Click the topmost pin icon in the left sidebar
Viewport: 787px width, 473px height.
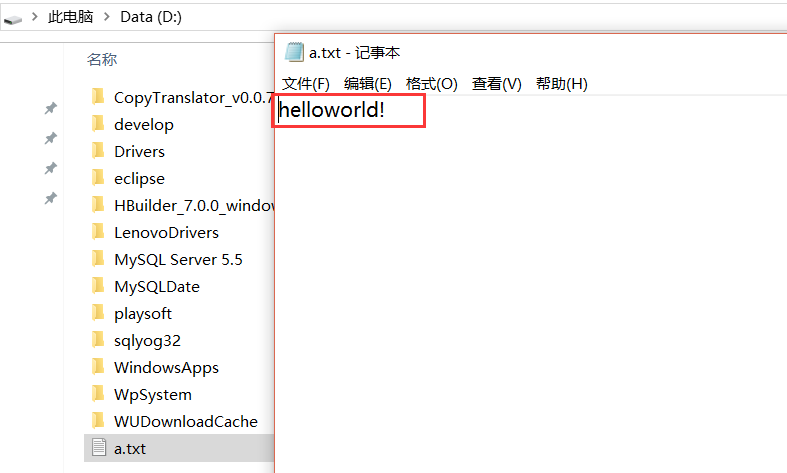coord(50,108)
